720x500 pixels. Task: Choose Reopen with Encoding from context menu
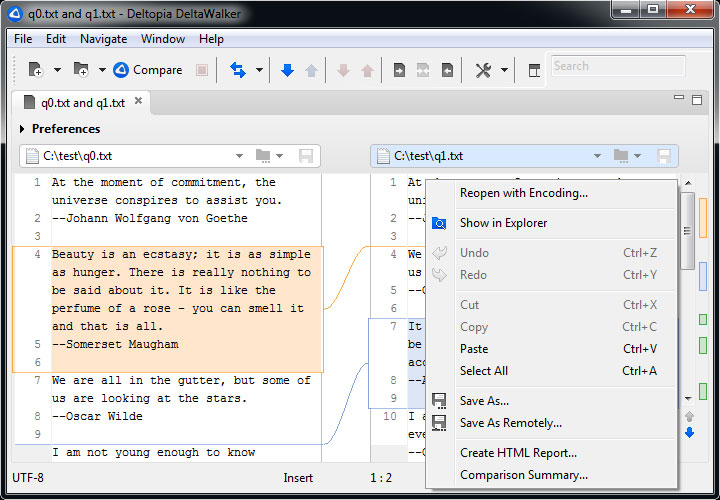[x=523, y=193]
